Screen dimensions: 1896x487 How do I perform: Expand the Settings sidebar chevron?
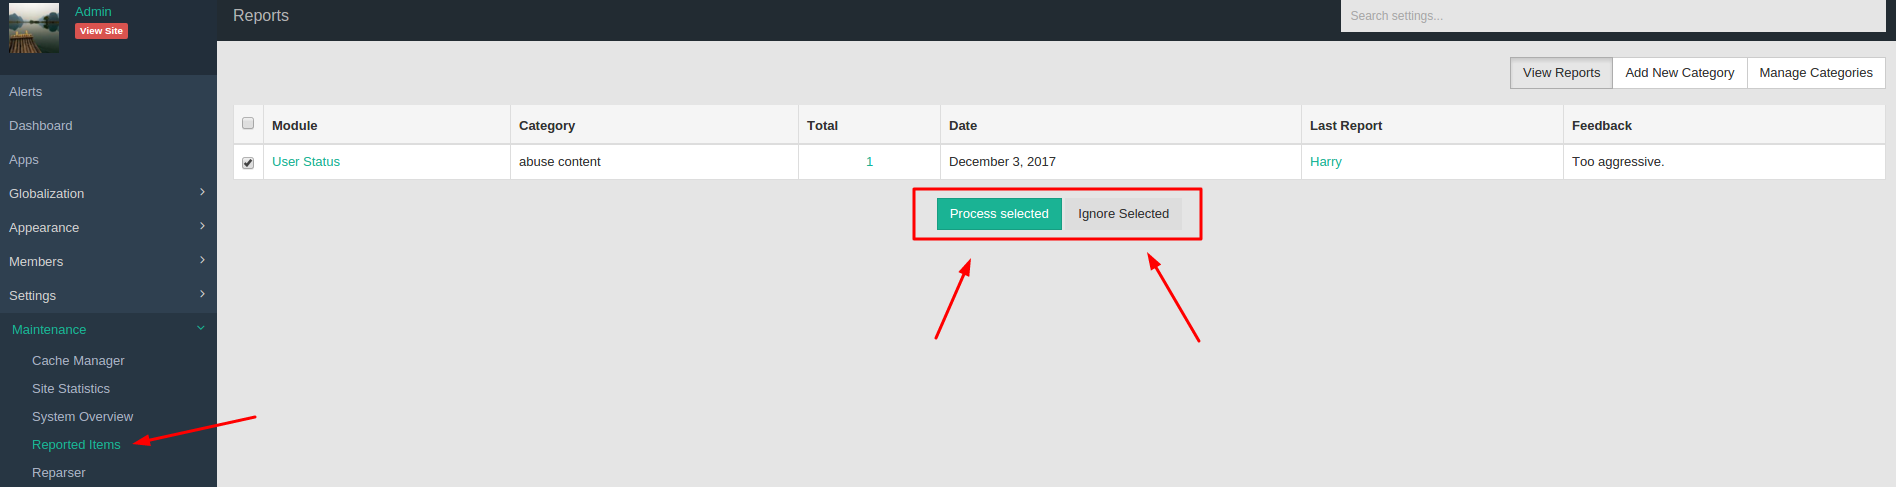pos(202,294)
